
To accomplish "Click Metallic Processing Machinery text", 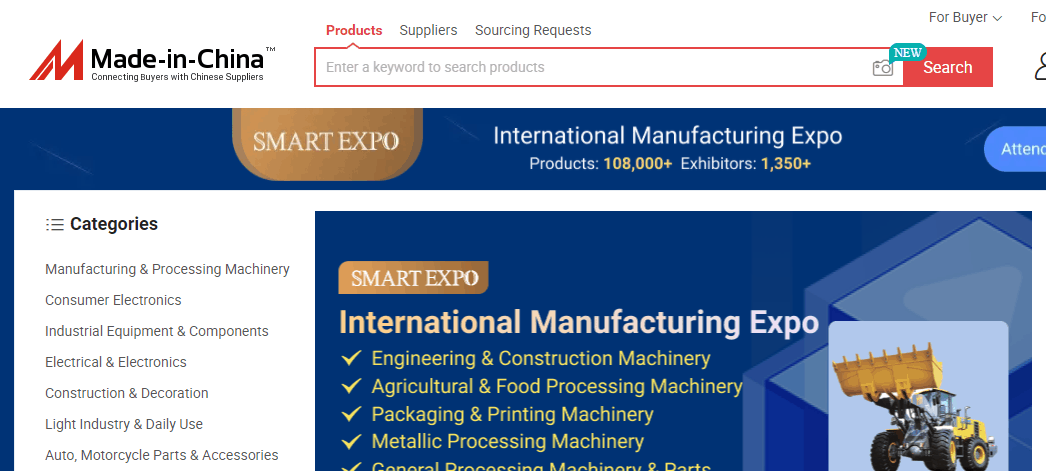I will point(508,442).
